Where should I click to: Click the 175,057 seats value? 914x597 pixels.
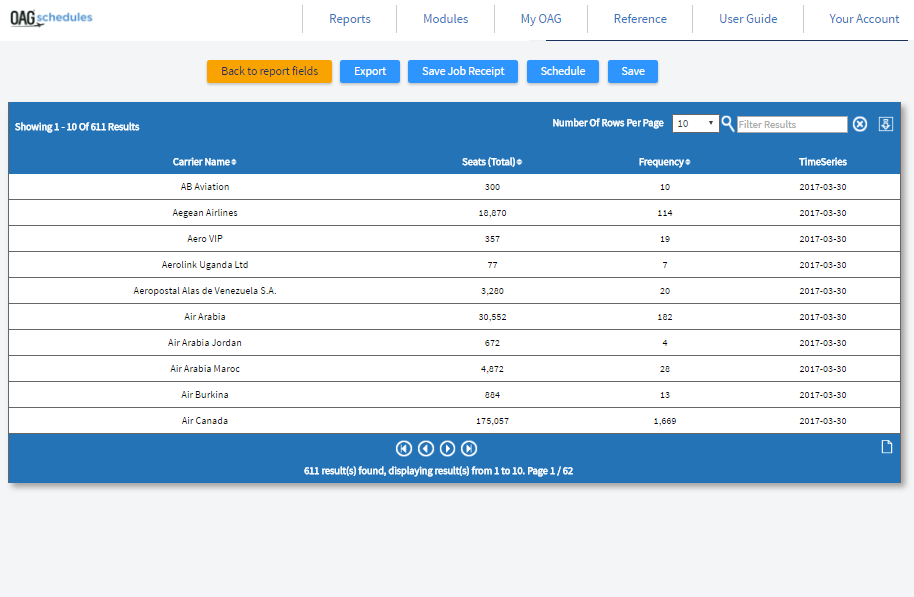(x=492, y=420)
